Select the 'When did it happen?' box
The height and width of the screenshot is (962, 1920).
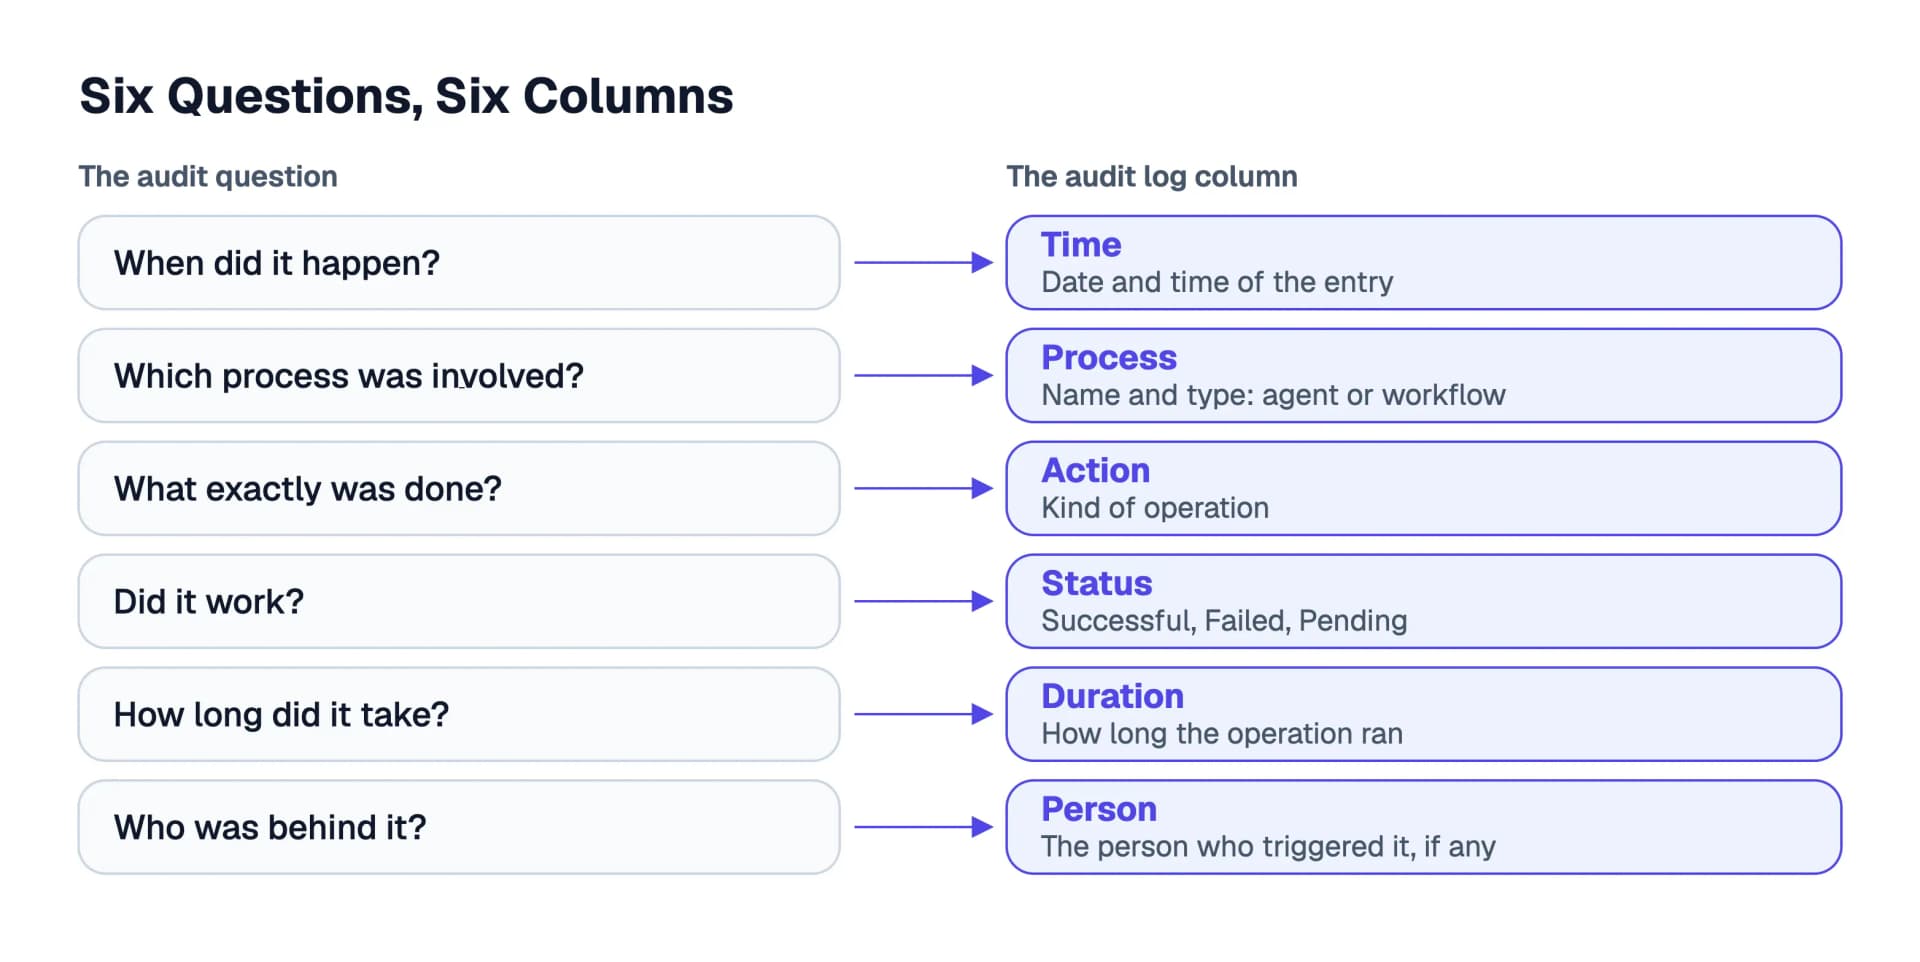click(459, 263)
